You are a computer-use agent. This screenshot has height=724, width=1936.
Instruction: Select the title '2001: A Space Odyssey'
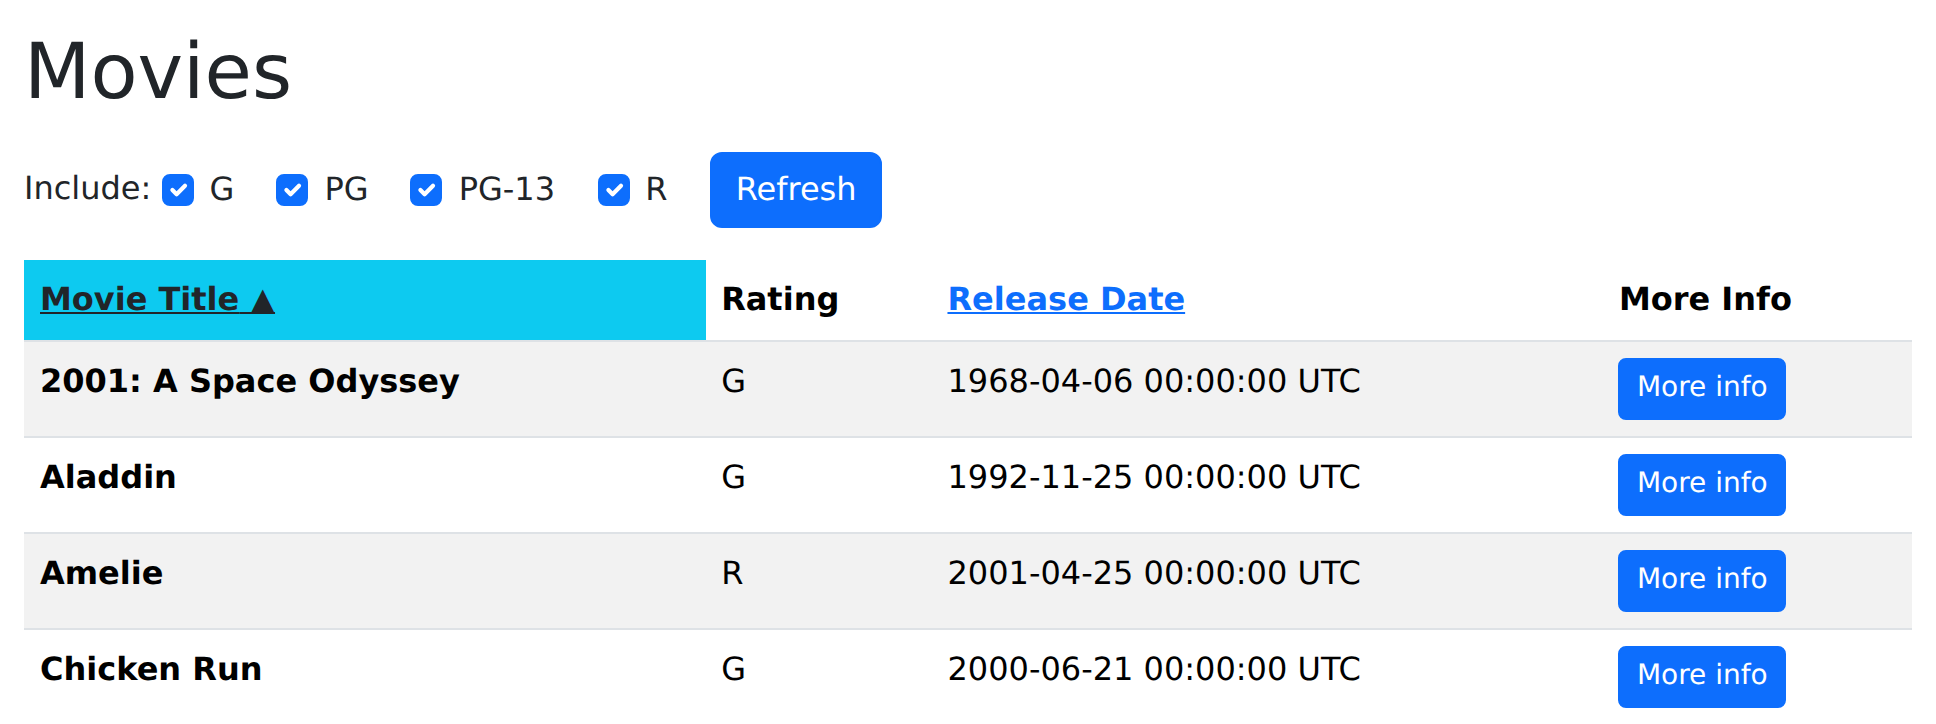point(250,381)
